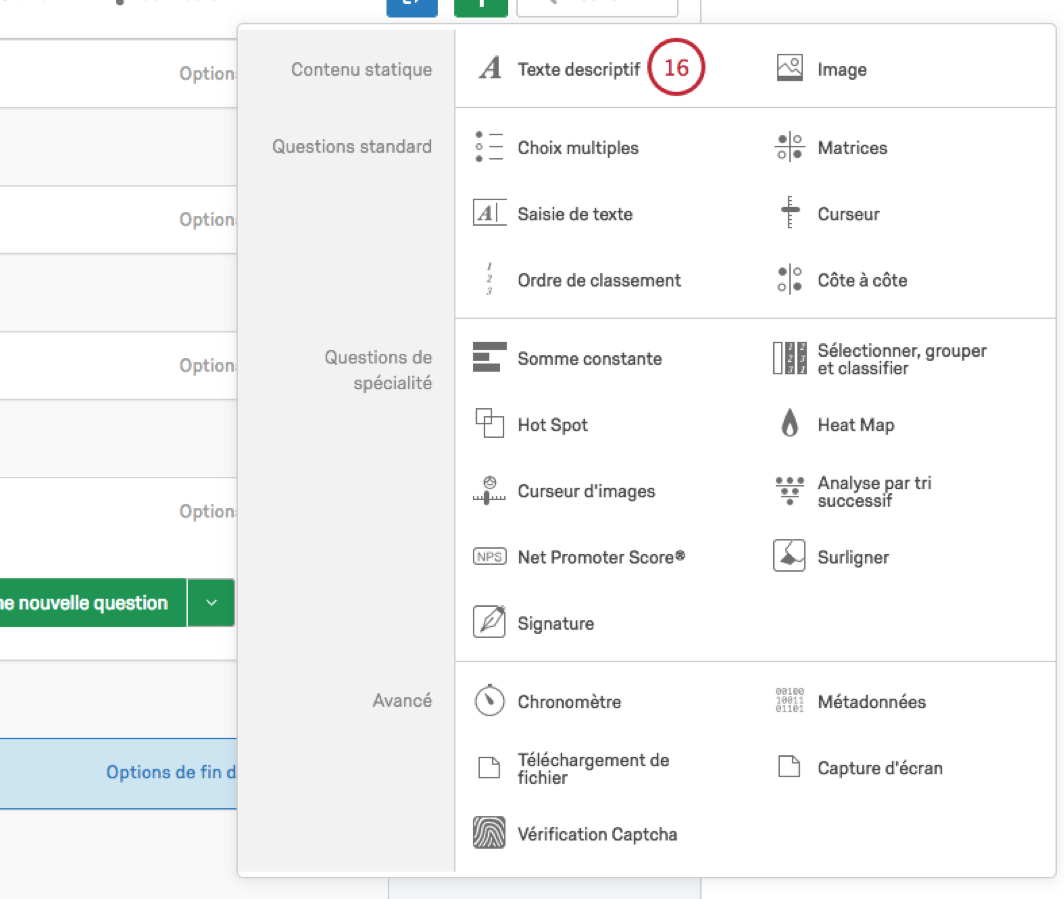Click the Signature label
This screenshot has width=1064, height=899.
555,624
